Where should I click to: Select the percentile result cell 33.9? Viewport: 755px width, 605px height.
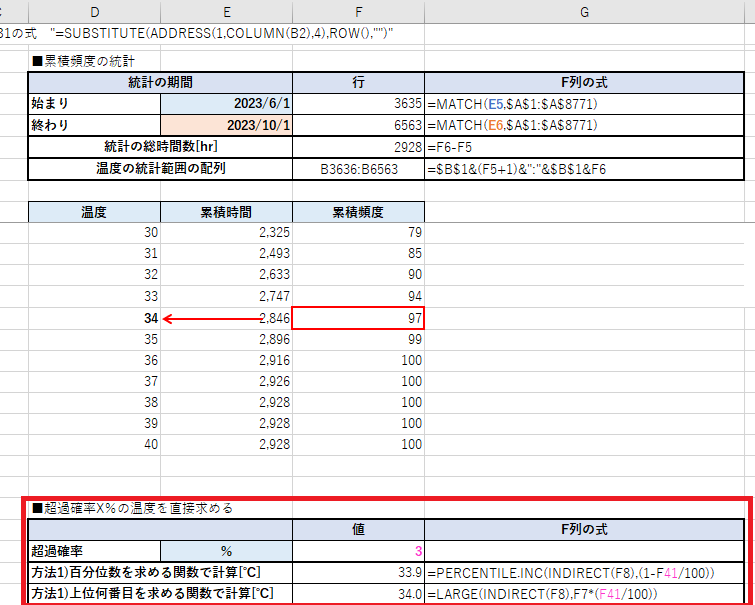click(x=358, y=573)
